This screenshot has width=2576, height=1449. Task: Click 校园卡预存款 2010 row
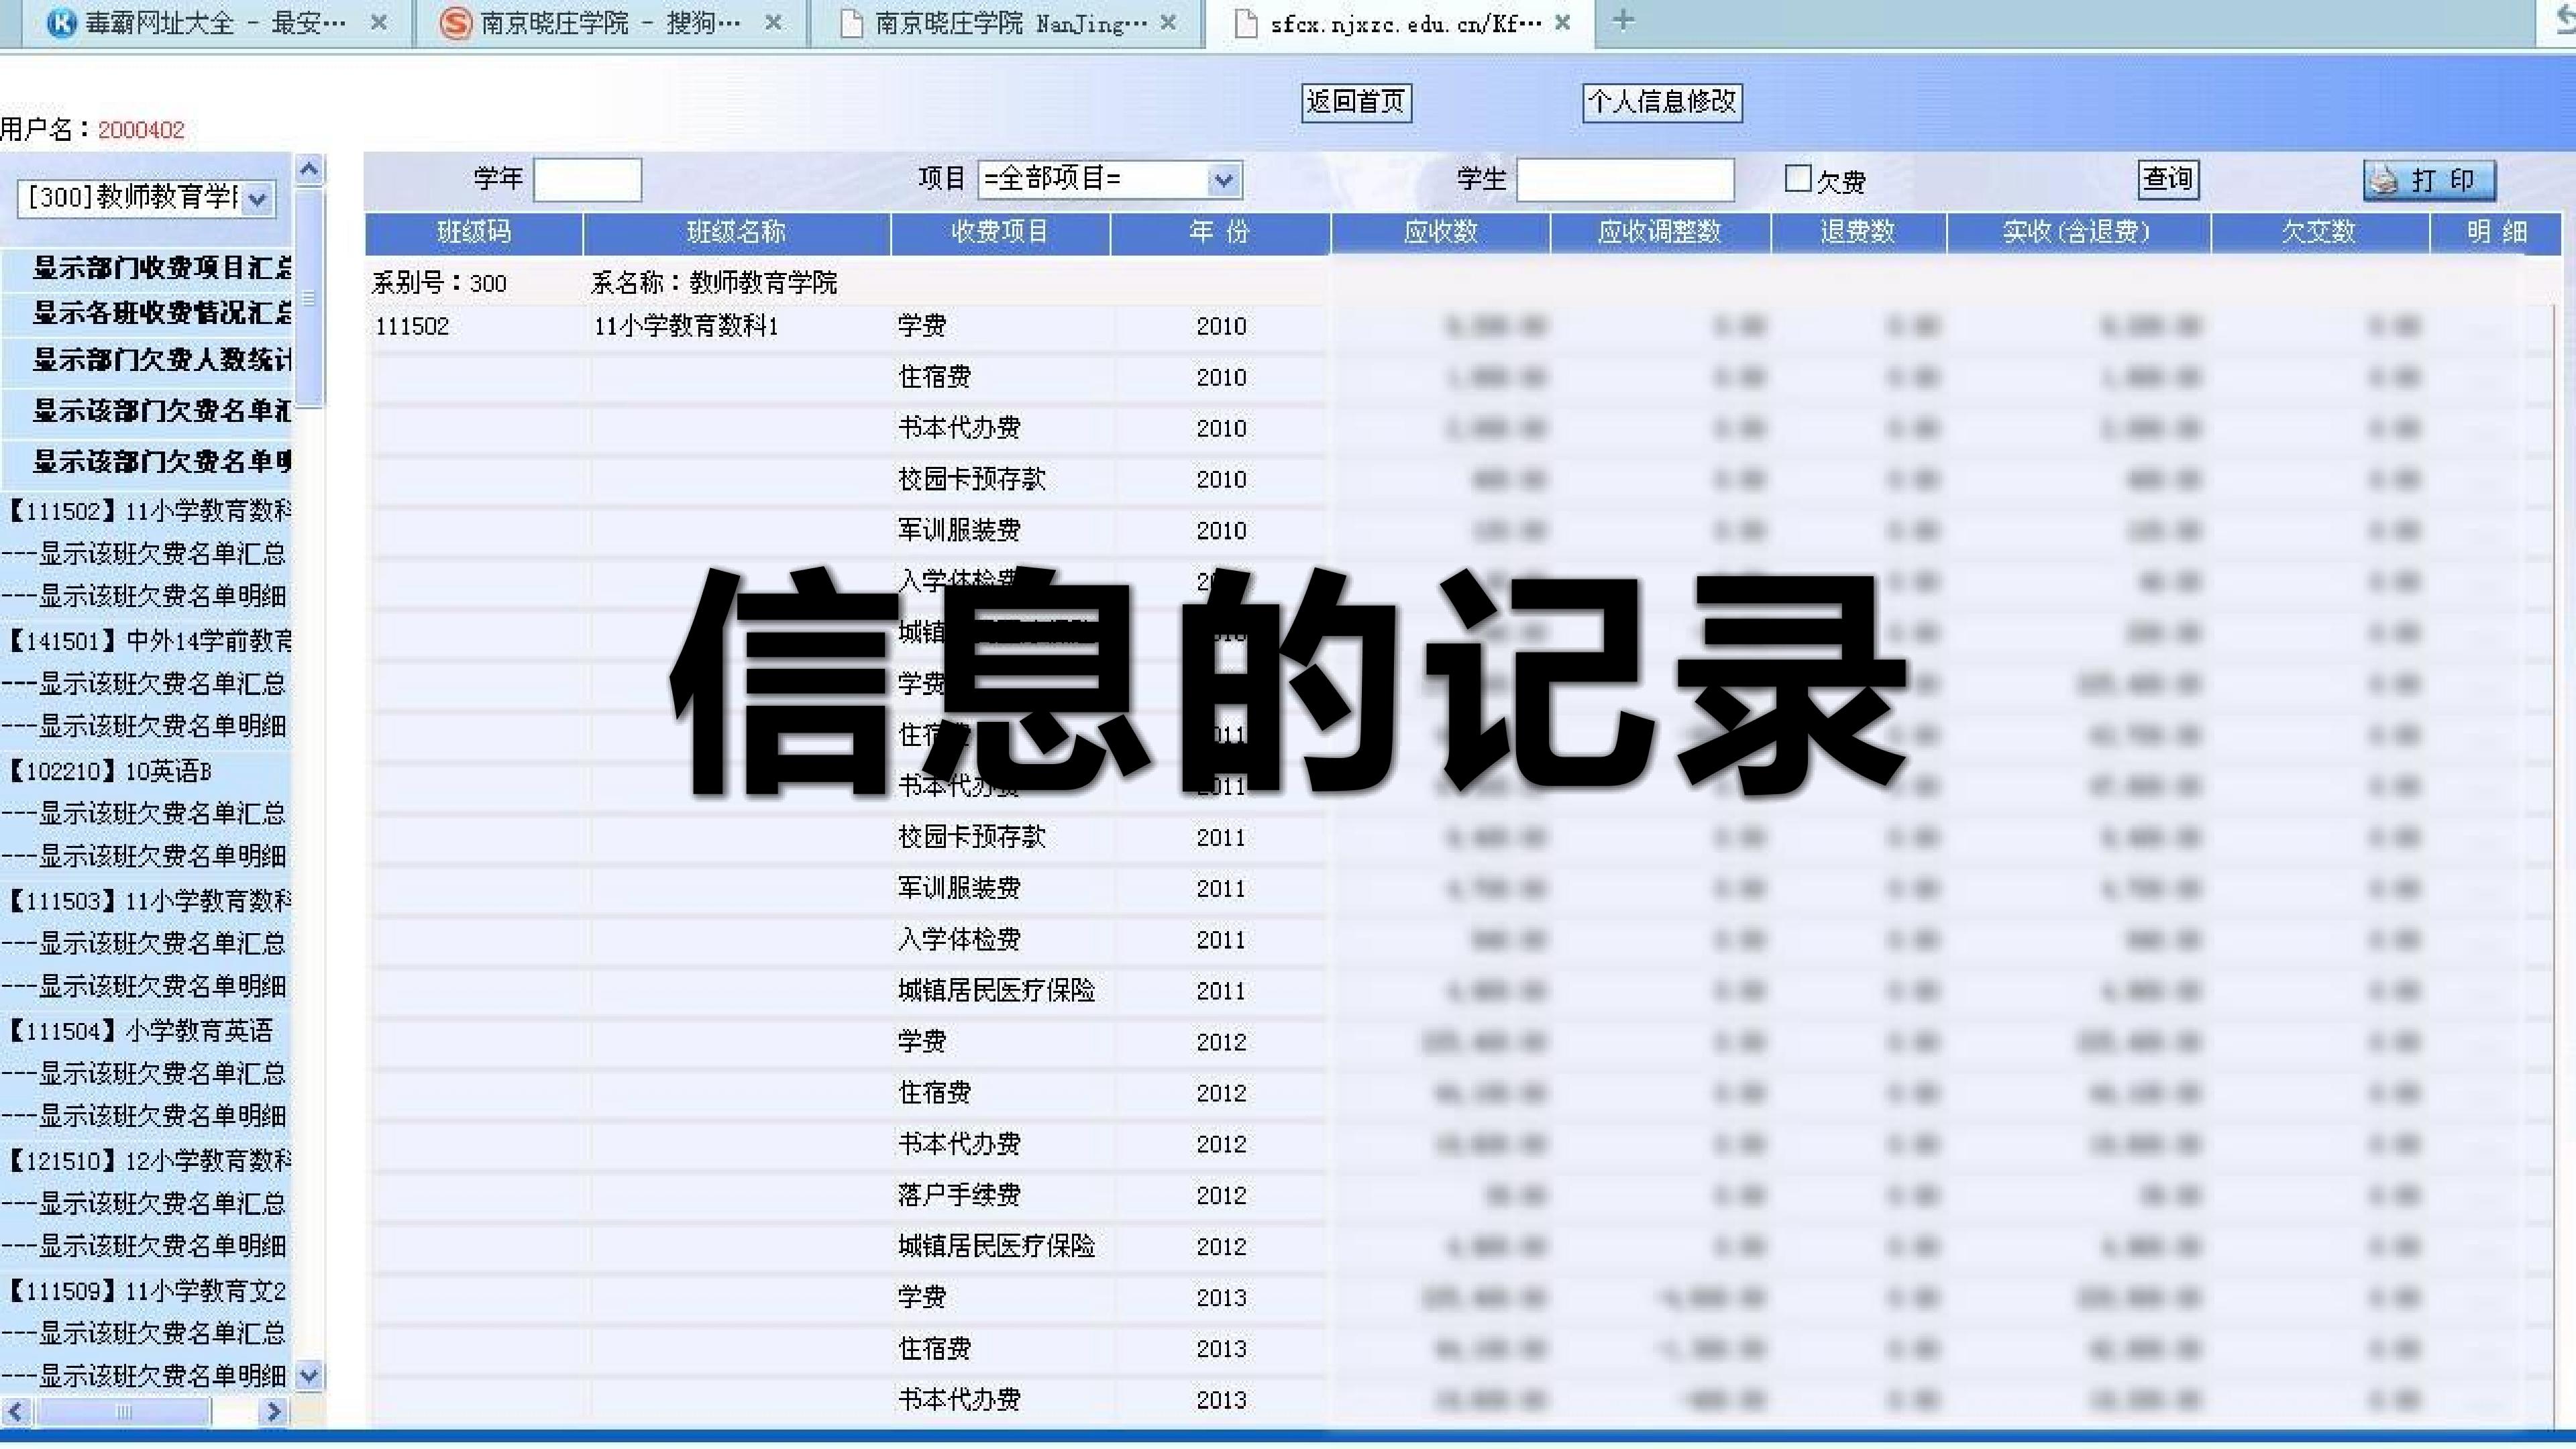[1463, 479]
